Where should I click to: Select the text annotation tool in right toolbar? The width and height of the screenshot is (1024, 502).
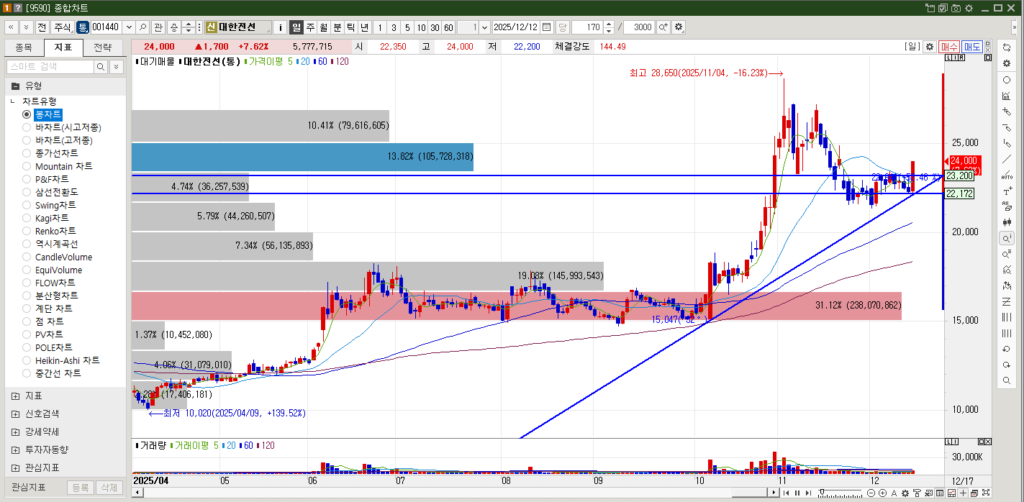(1007, 191)
